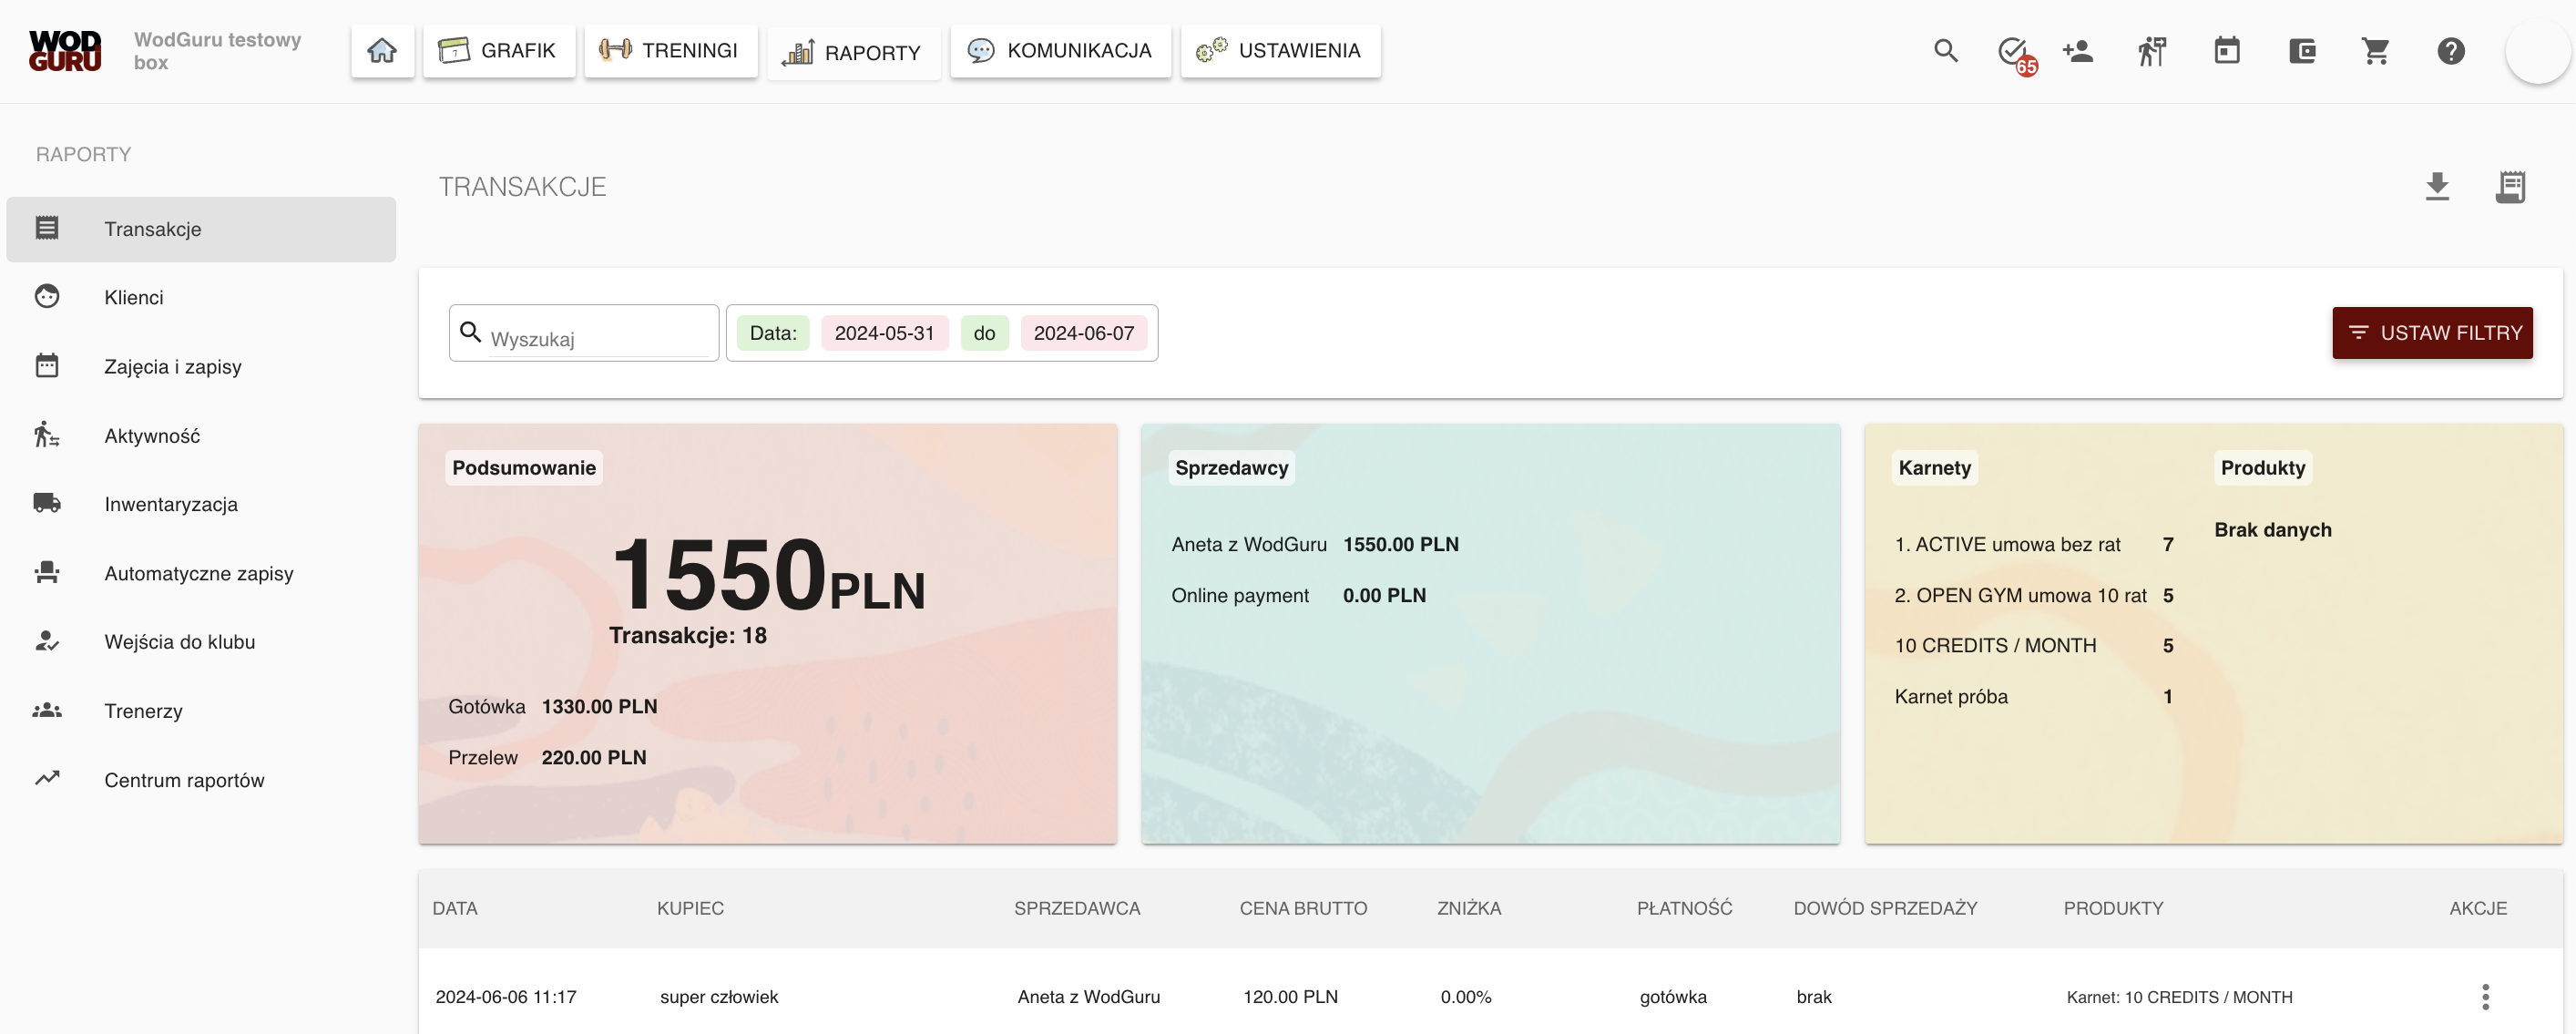Click the Karnet próba row
Image resolution: width=2576 pixels, height=1034 pixels.
coord(2033,697)
